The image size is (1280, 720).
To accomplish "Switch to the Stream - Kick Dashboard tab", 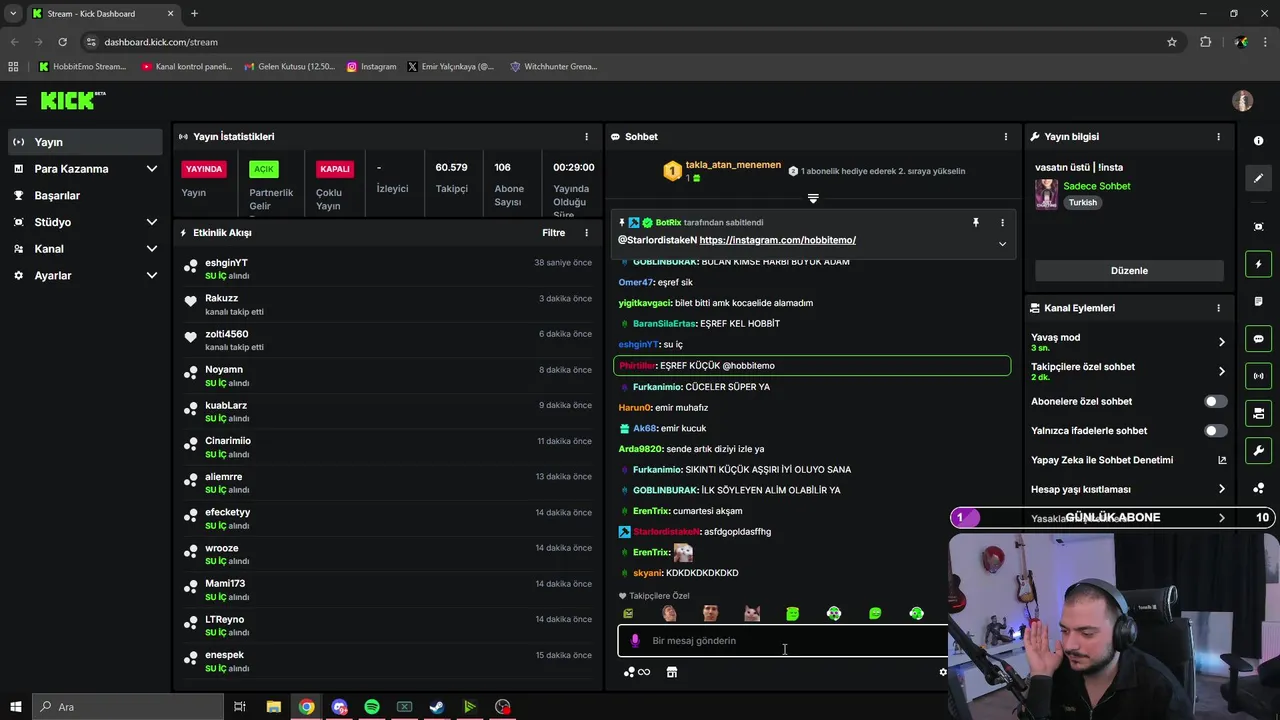I will [103, 14].
